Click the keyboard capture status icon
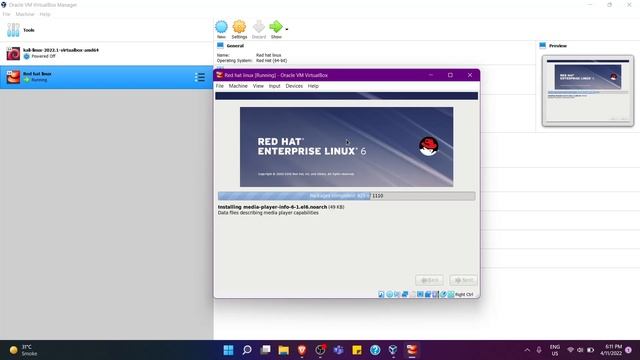The width and height of the screenshot is (640, 360). (451, 294)
